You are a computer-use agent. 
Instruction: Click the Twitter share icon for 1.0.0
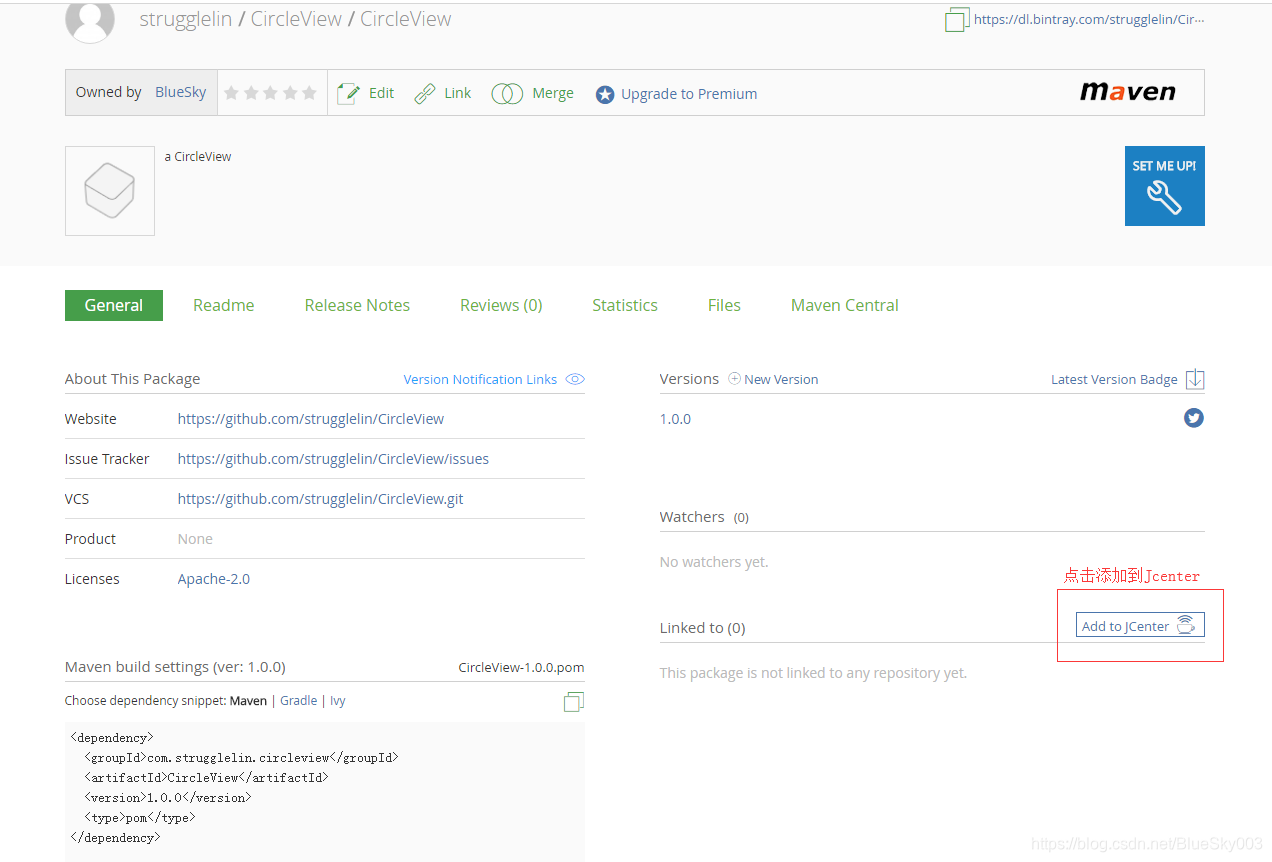[x=1194, y=418]
